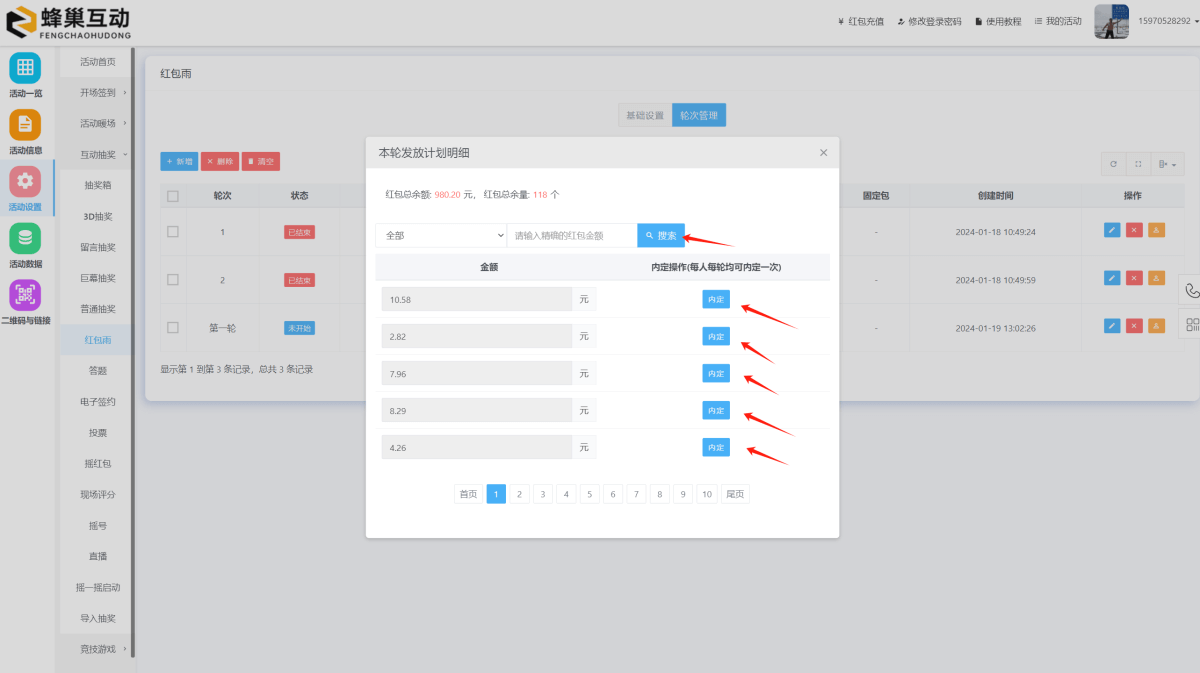Check the checkbox for round 2 row

[x=173, y=279]
